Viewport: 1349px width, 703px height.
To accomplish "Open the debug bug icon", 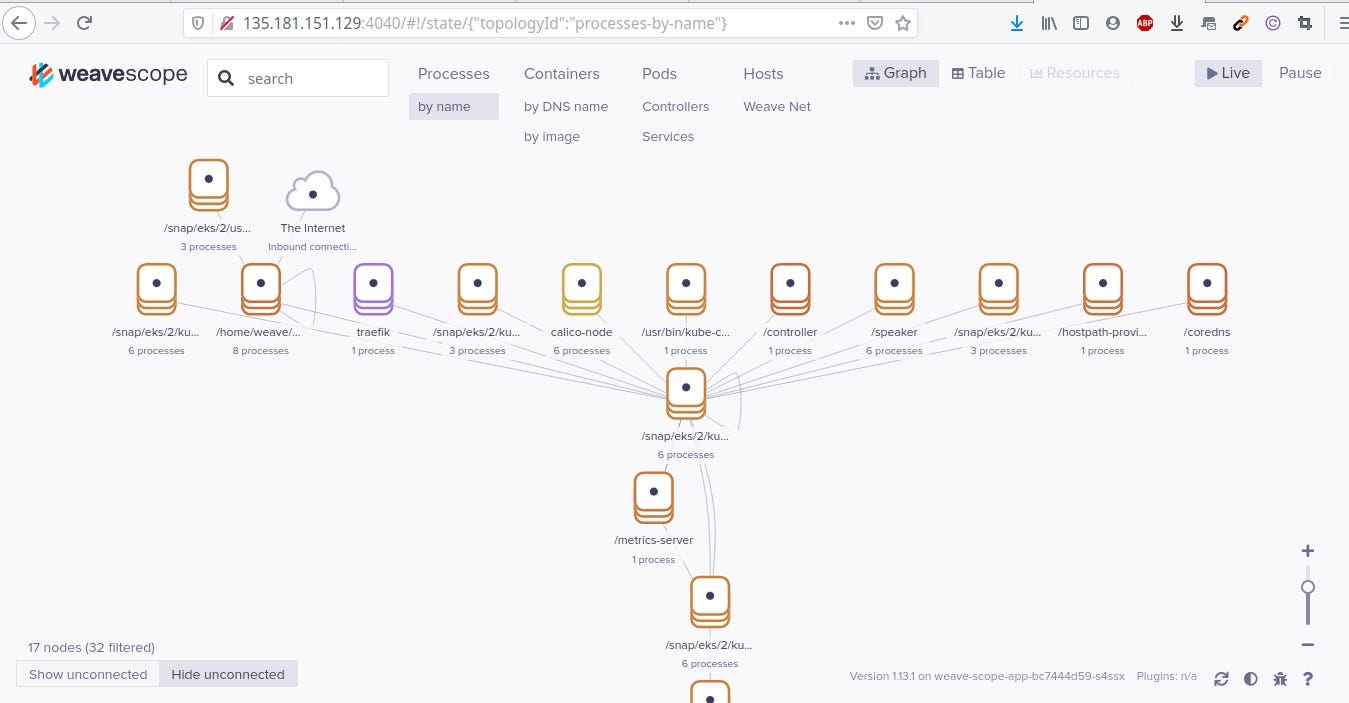I will (x=1280, y=679).
